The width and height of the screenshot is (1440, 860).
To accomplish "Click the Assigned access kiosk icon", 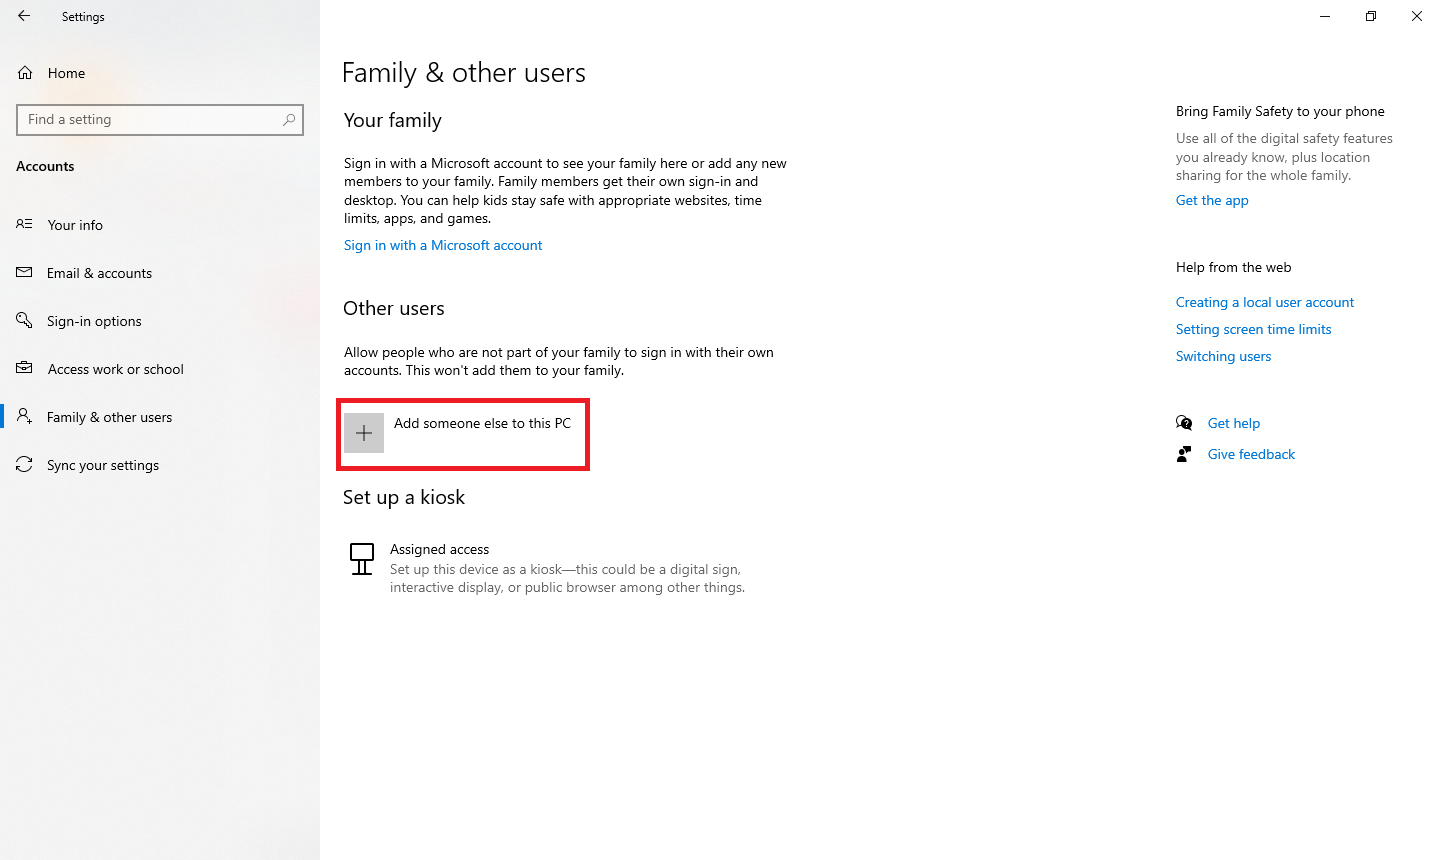I will [362, 559].
